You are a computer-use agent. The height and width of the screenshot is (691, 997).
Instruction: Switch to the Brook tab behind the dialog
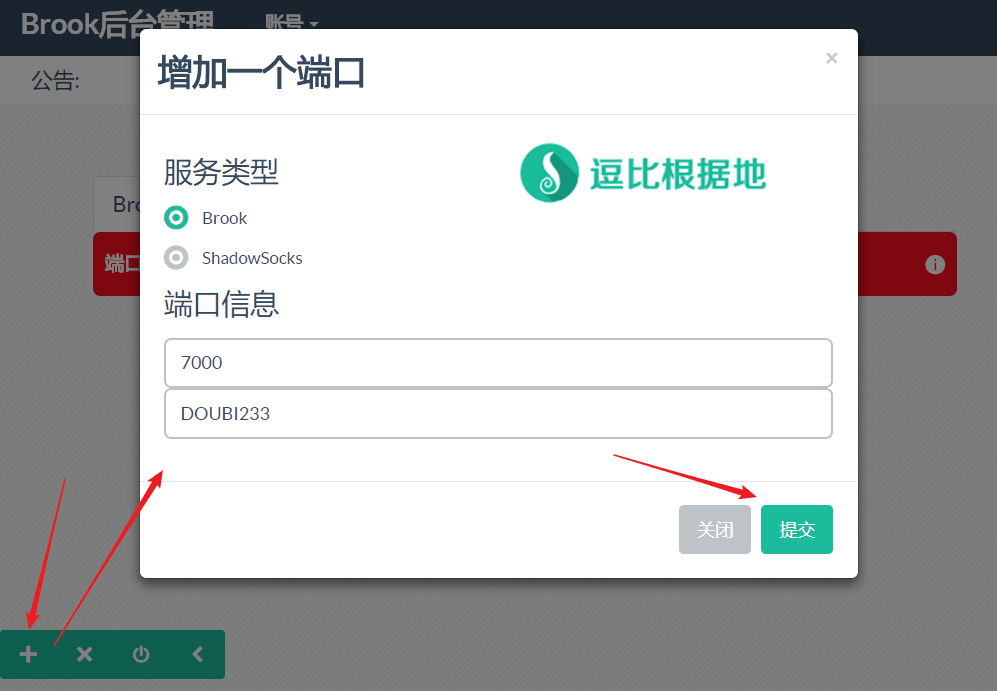(117, 205)
